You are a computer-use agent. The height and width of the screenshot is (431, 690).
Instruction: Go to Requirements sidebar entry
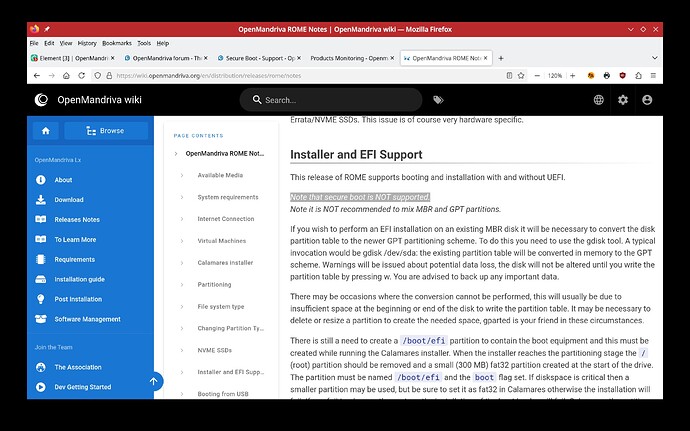(74, 259)
